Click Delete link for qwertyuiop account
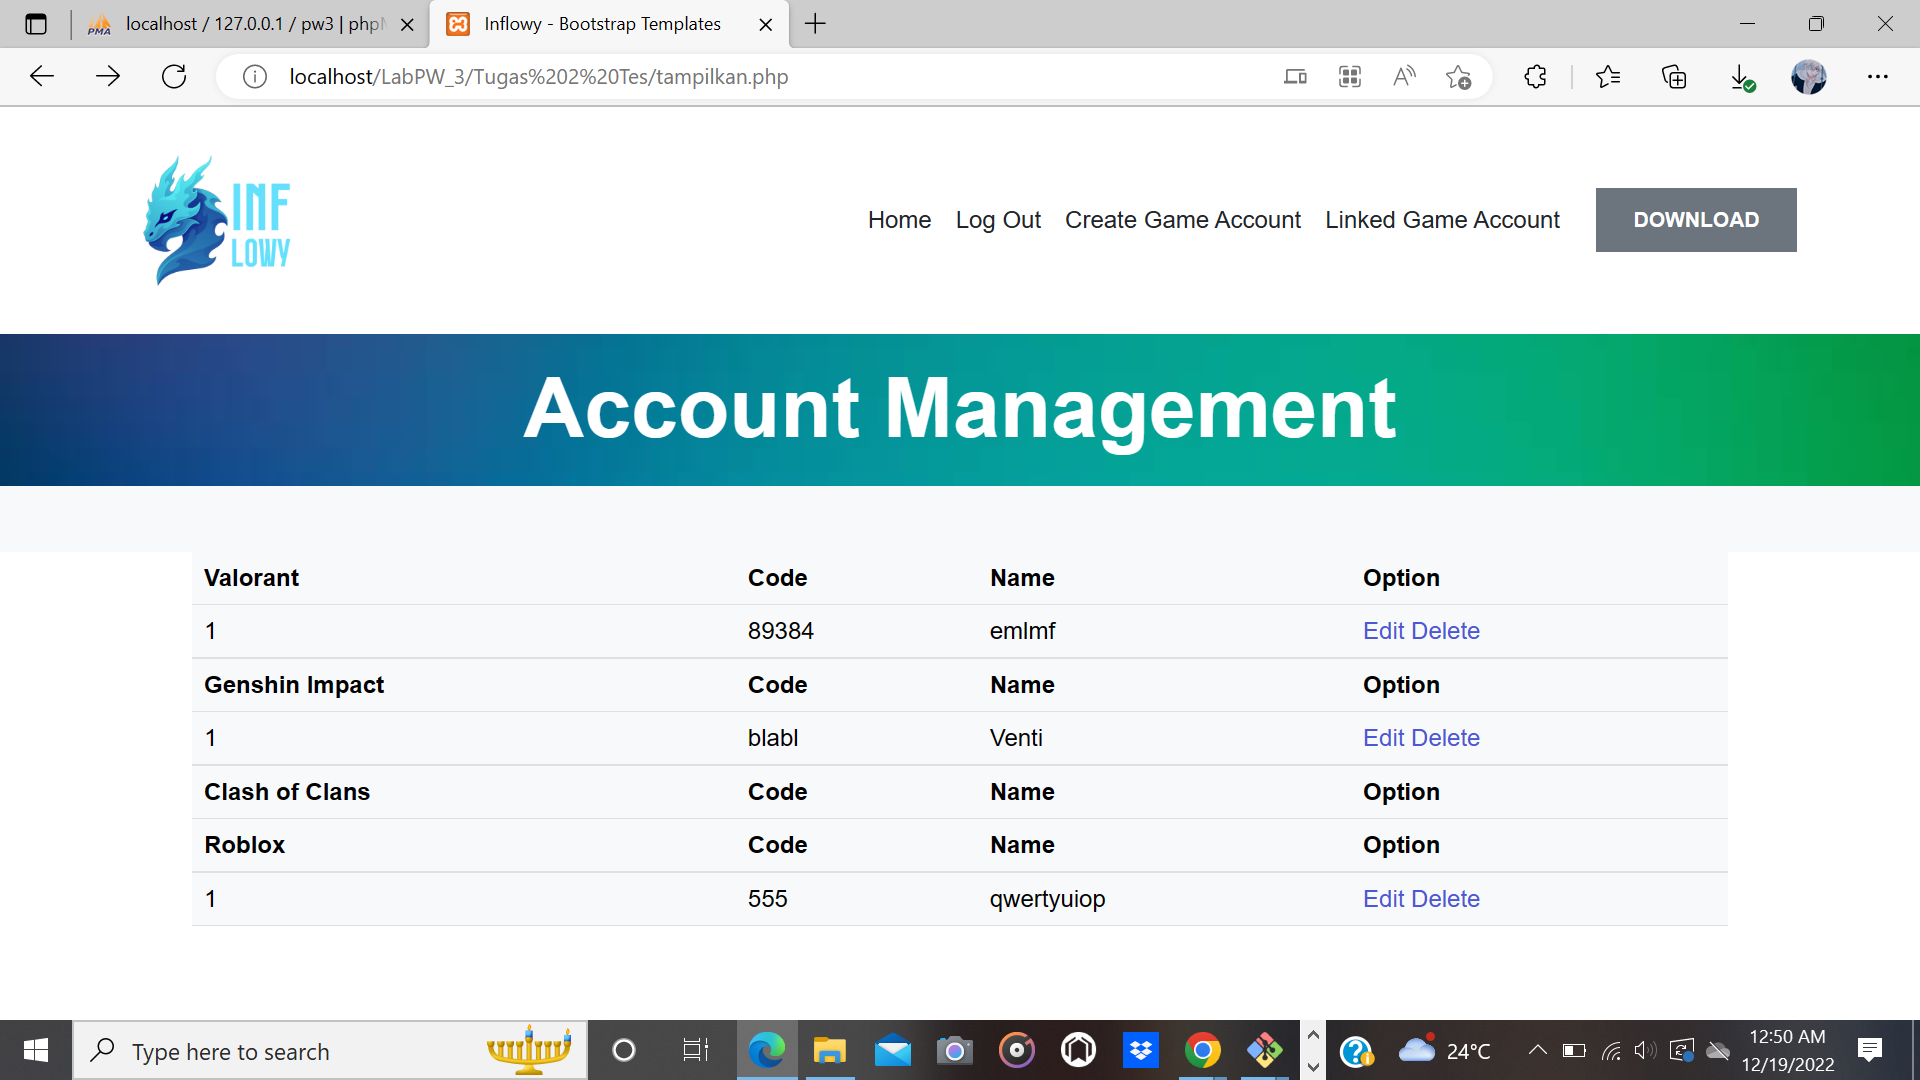 coord(1445,899)
